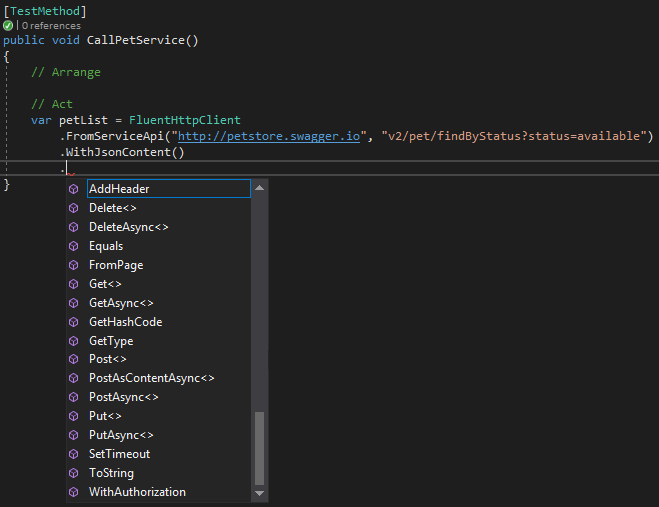Viewport: 659px width, 507px height.
Task: Place cursor on .WithJsonContent() call
Action: pos(122,152)
